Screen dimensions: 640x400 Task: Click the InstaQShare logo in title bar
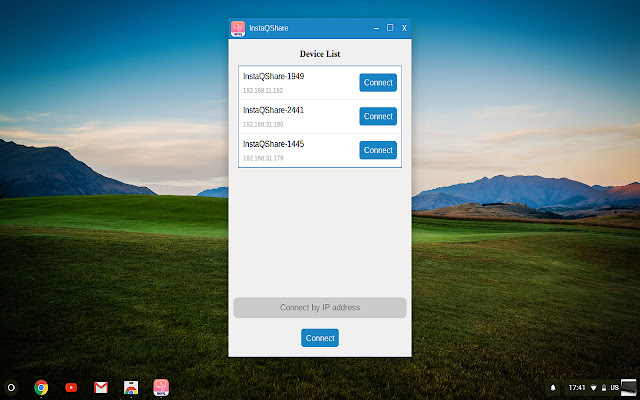[238, 28]
